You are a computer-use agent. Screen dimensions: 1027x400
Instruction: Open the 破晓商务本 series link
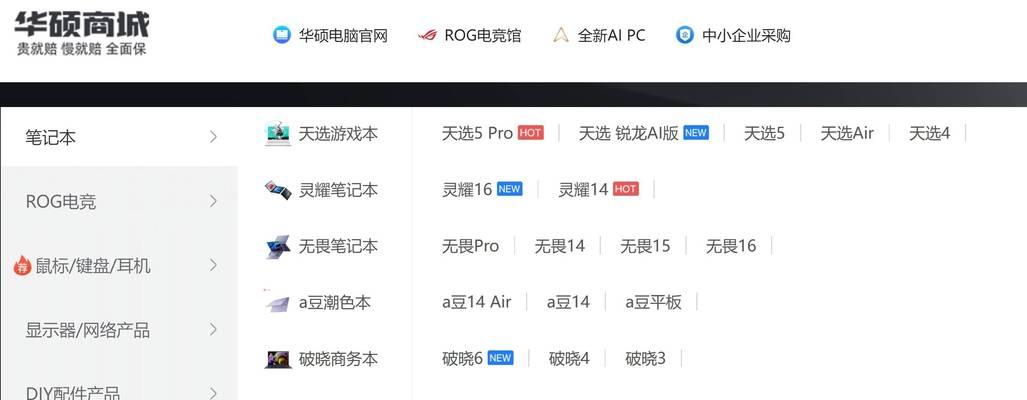coord(338,359)
